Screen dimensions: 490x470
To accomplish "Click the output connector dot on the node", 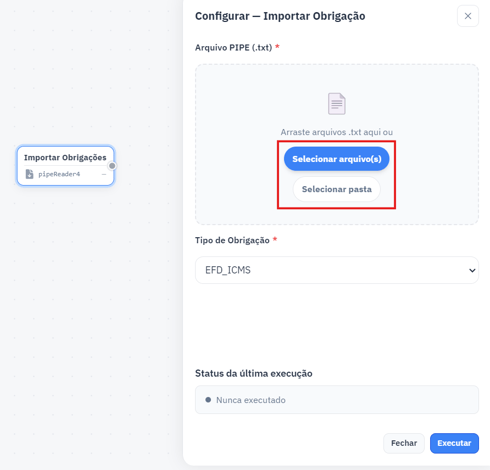I will coord(112,166).
